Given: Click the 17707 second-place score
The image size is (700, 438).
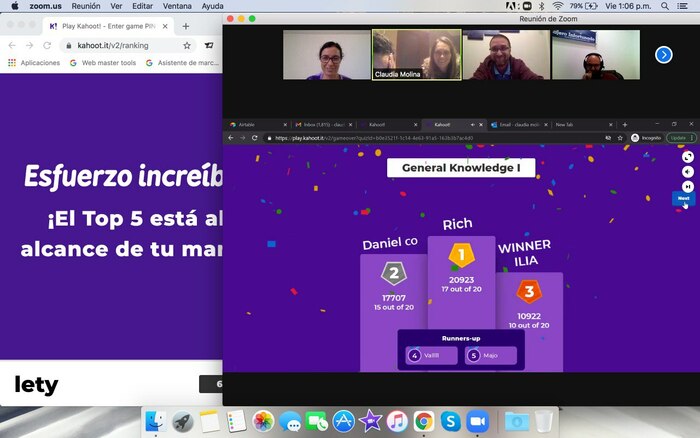Looking at the screenshot, I should pos(394,298).
